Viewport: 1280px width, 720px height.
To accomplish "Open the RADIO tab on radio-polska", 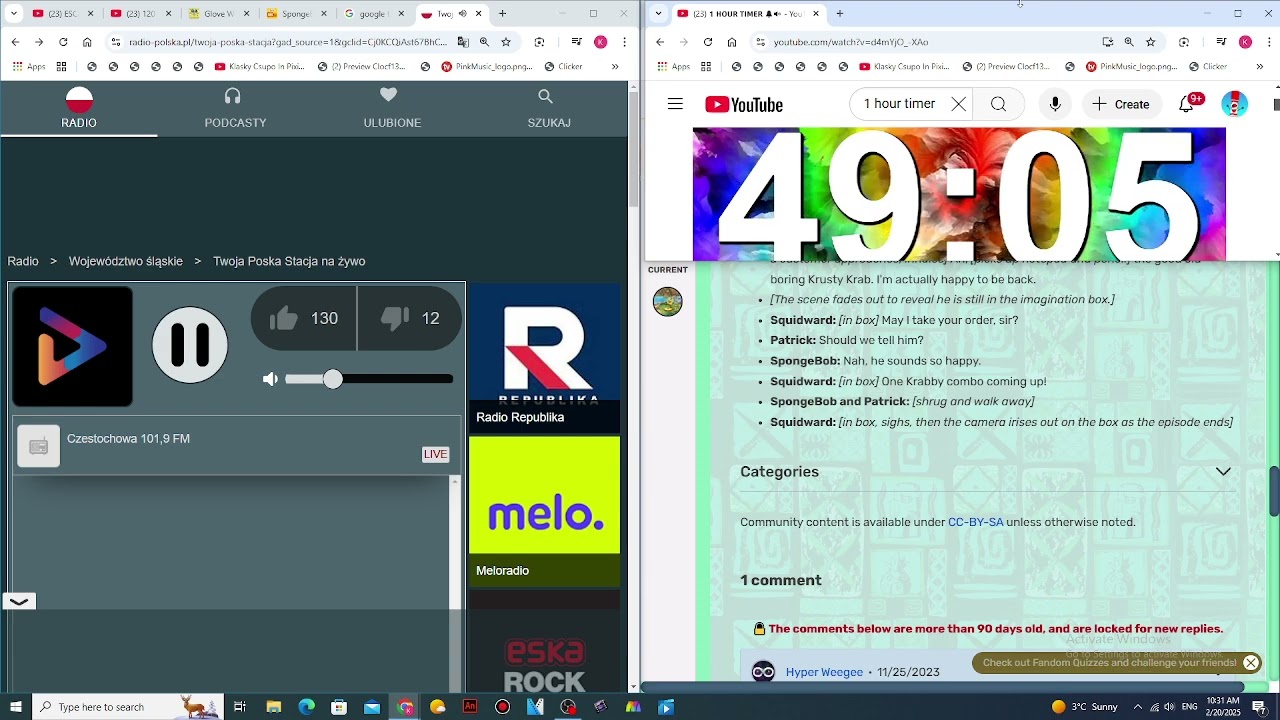I will [x=79, y=108].
